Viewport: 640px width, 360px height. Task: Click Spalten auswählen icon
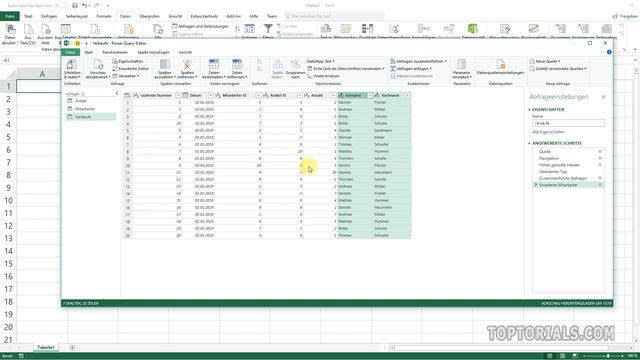coord(164,64)
